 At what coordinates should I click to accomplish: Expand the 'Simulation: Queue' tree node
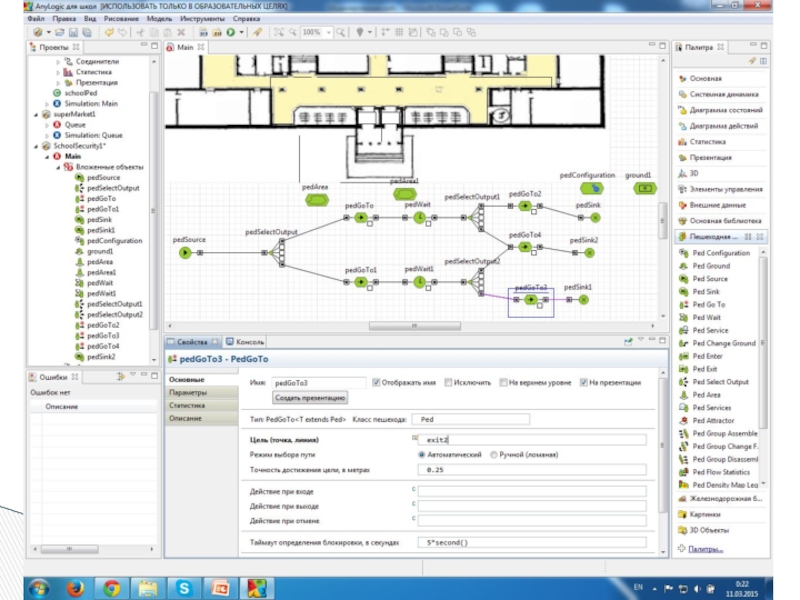coord(46,135)
